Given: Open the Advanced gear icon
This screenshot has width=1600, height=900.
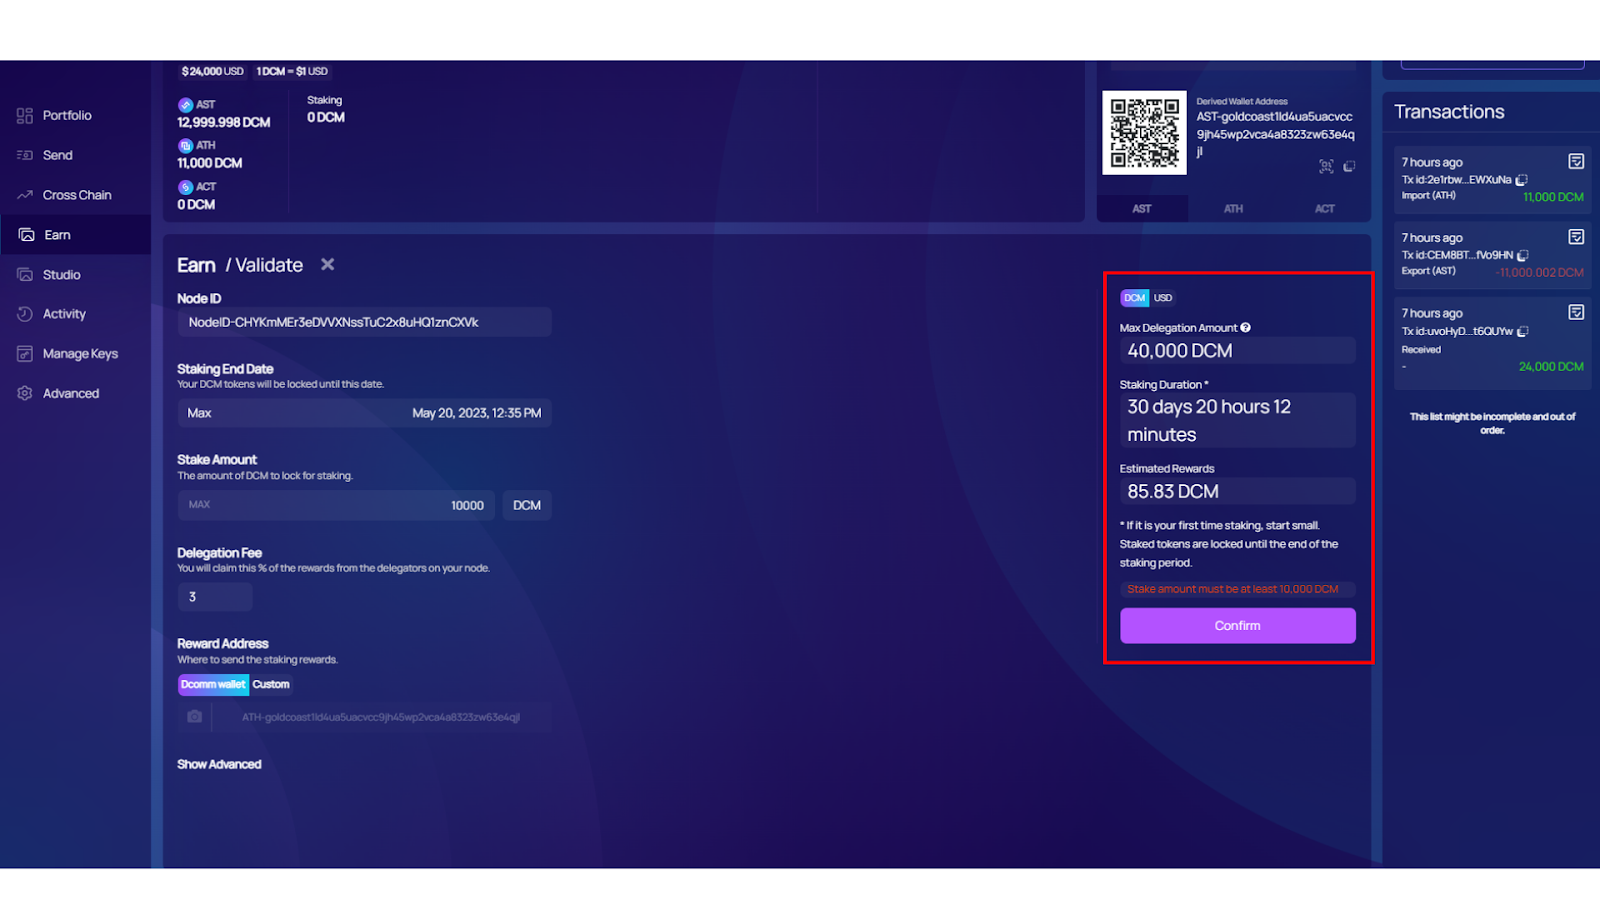Looking at the screenshot, I should pos(24,393).
